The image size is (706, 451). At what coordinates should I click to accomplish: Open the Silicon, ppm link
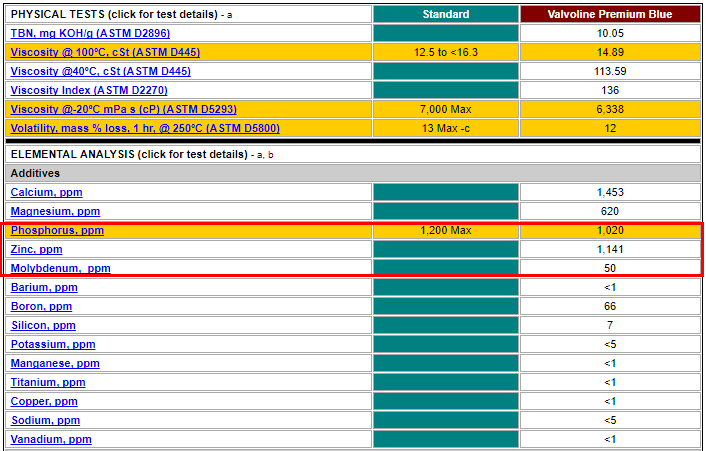pos(43,325)
